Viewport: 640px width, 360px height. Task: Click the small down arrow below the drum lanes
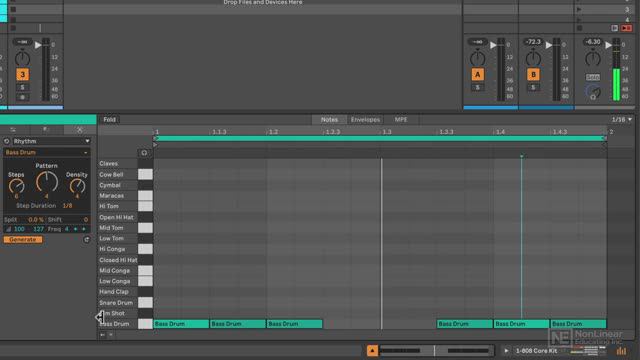point(111,335)
